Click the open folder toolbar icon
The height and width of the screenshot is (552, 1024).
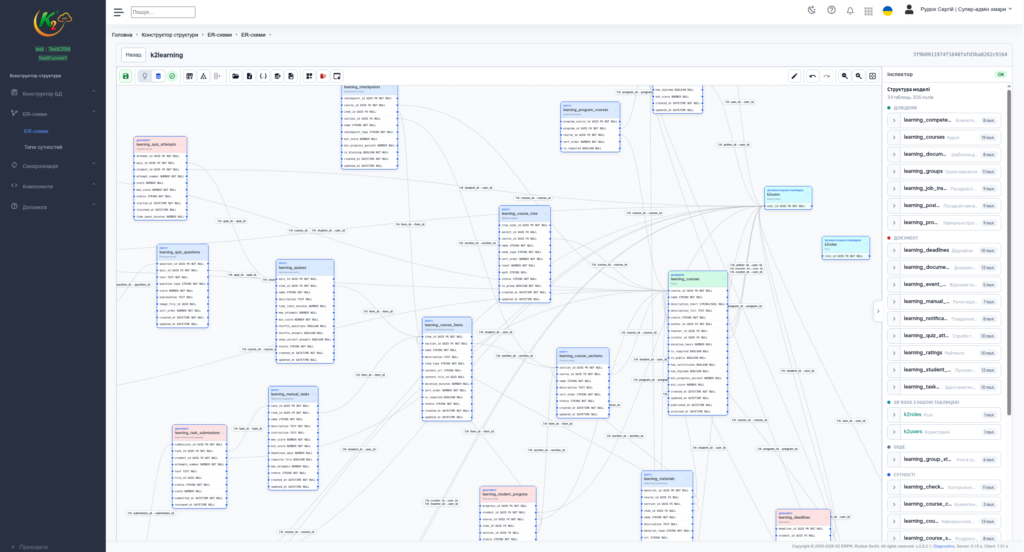click(236, 76)
